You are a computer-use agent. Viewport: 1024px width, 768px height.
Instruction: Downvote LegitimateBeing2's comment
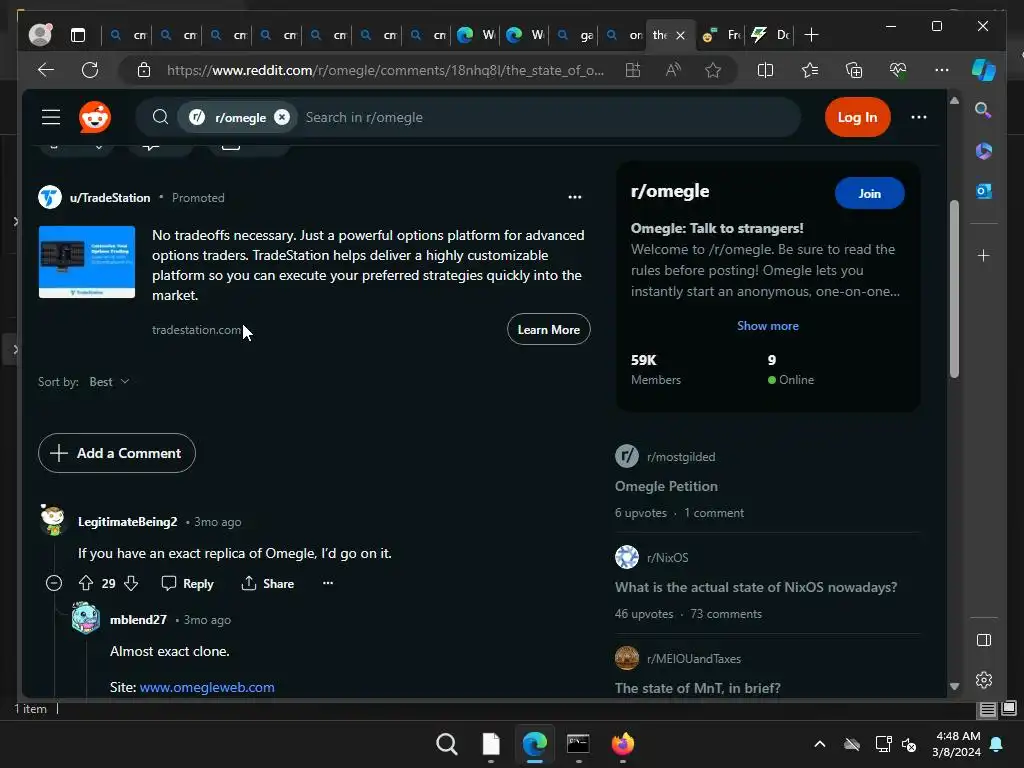(131, 583)
